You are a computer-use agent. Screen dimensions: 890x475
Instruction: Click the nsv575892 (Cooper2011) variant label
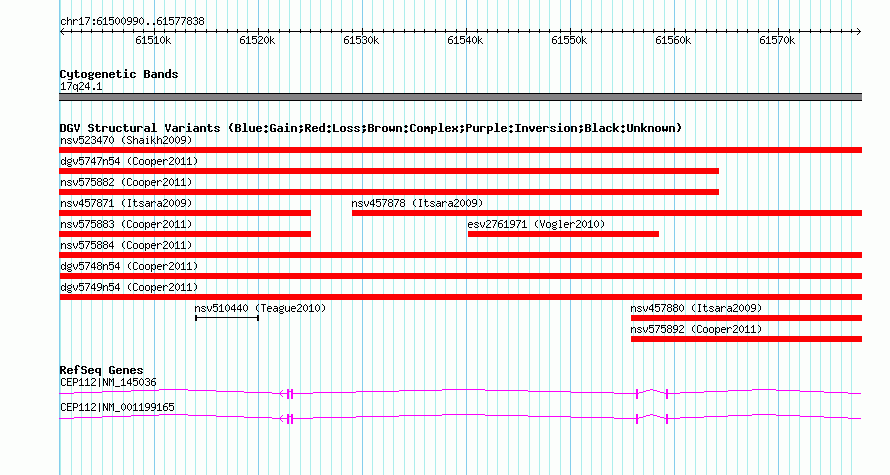pos(696,329)
